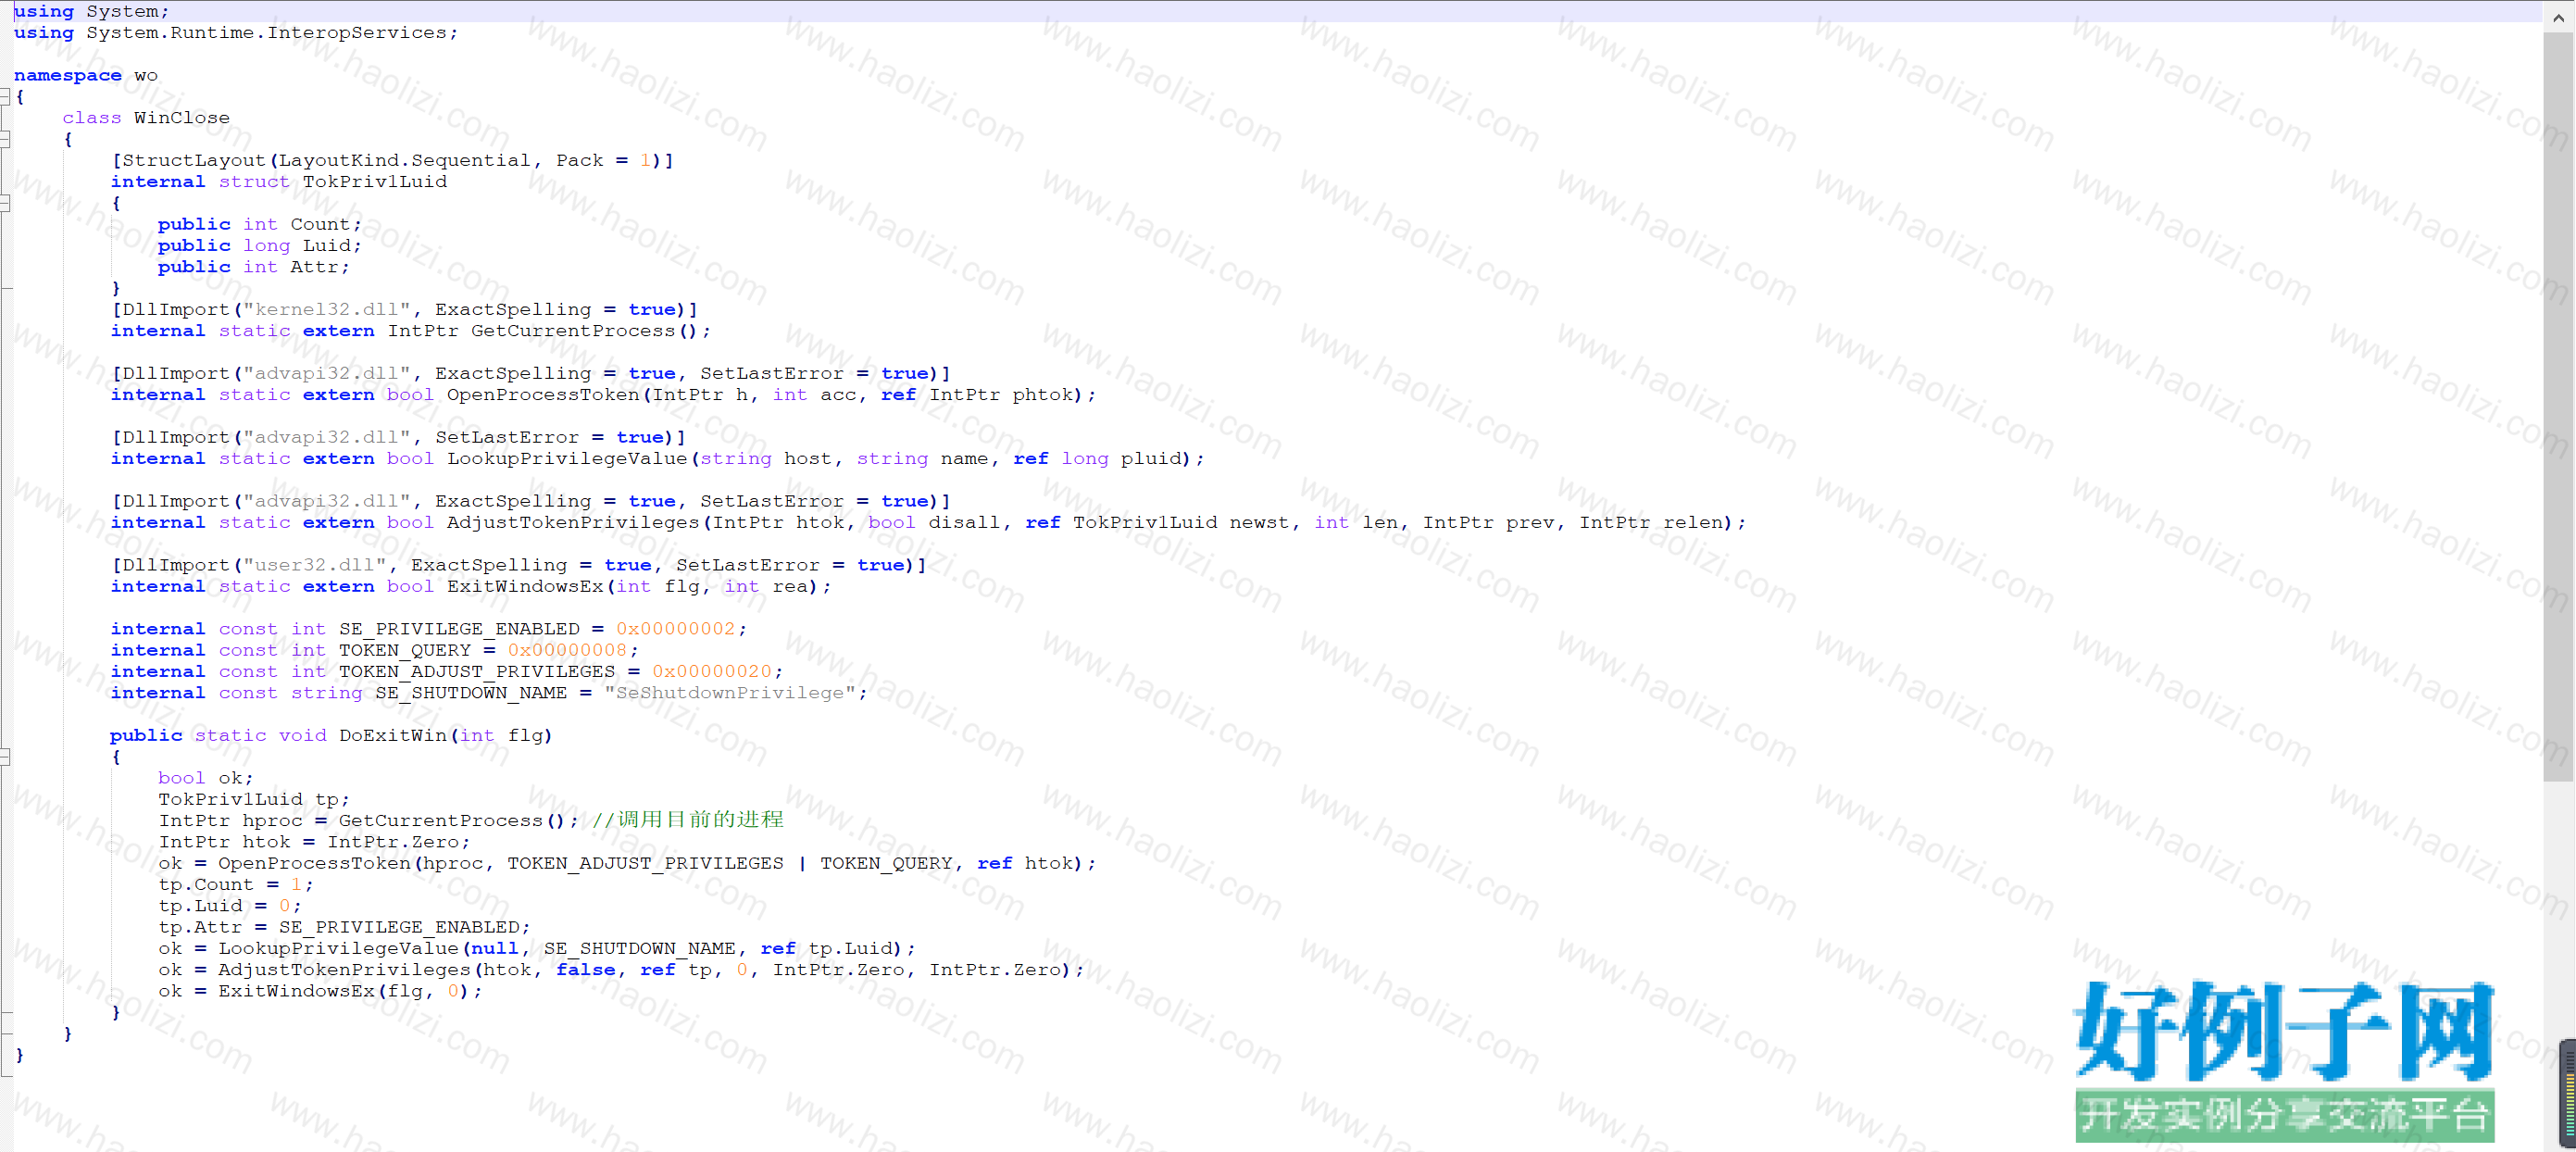Collapse the namespace wo fold marker

5,97
